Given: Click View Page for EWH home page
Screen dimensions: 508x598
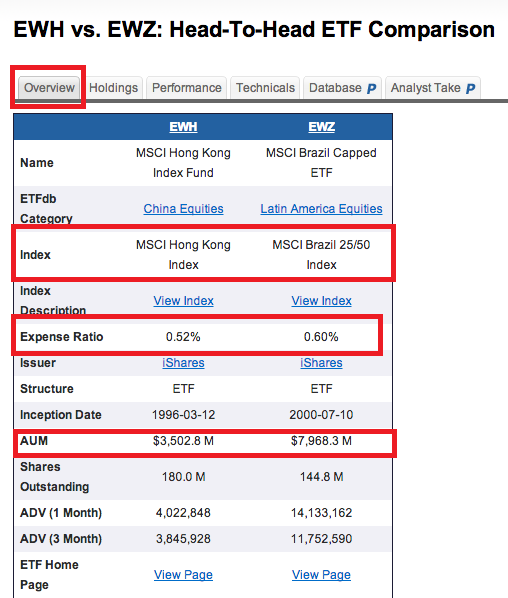Looking at the screenshot, I should tap(183, 575).
